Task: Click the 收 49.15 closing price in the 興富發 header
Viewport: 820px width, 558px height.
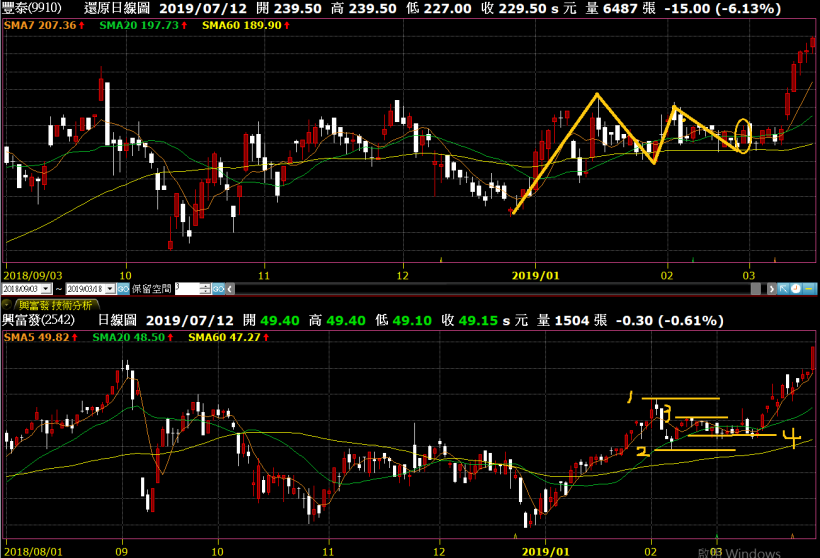Action: [x=470, y=320]
